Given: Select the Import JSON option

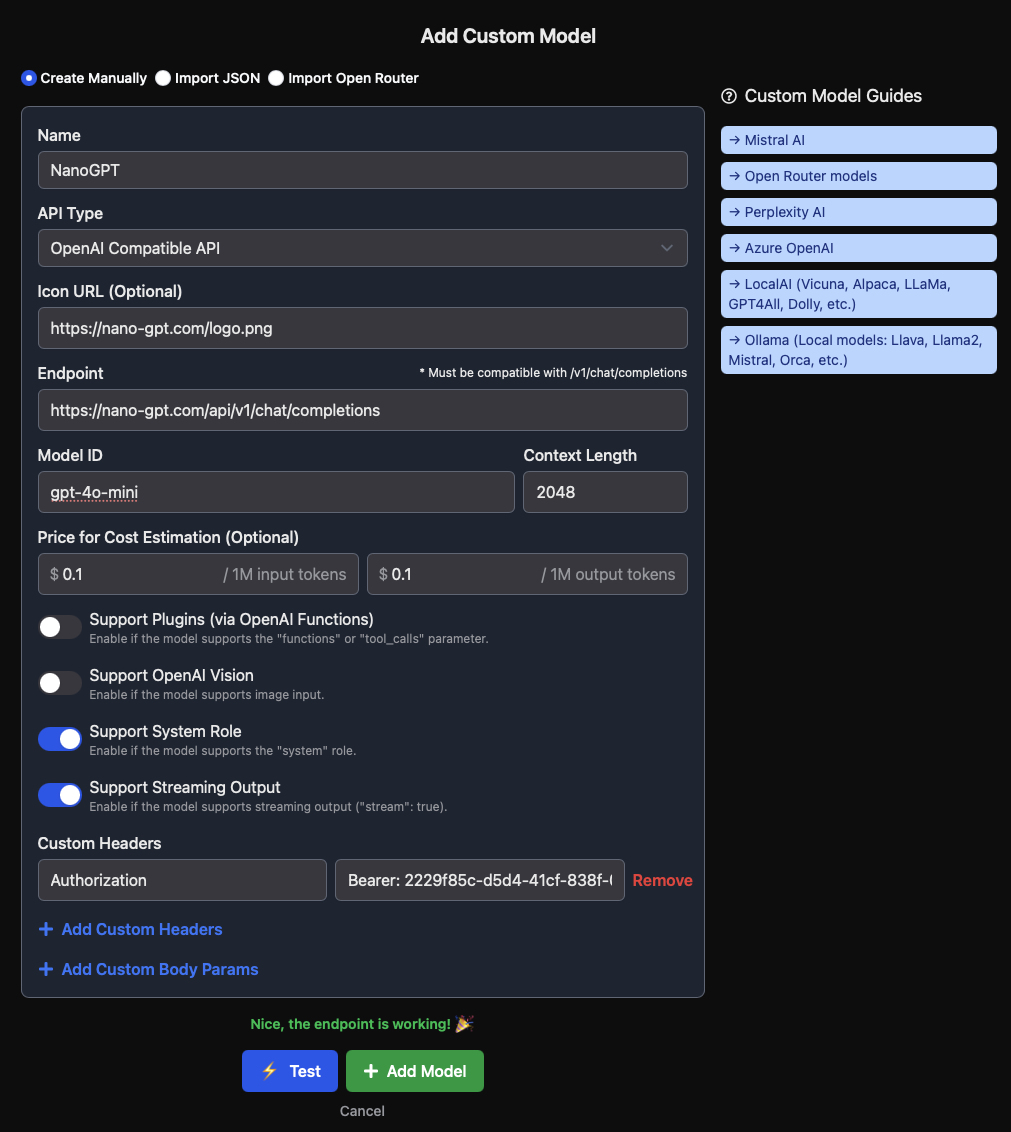Looking at the screenshot, I should click(x=163, y=77).
